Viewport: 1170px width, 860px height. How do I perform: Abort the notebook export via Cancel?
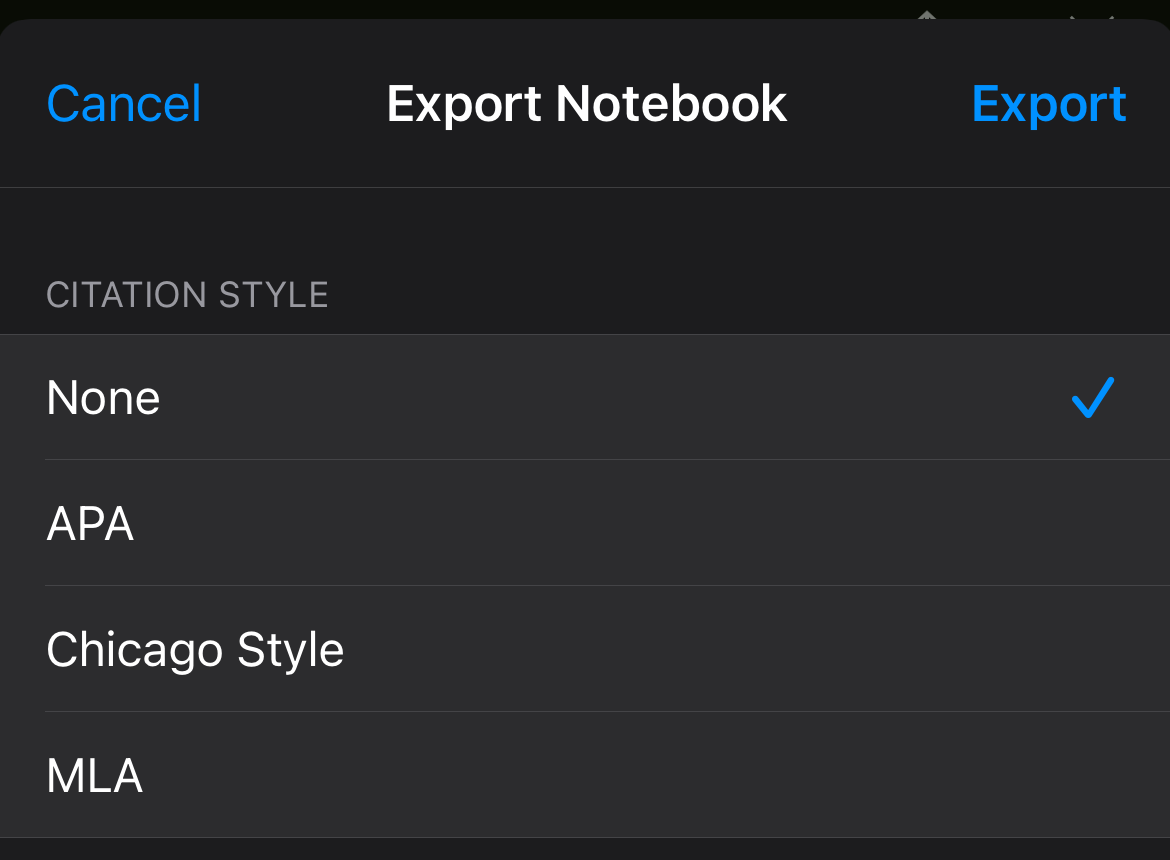point(124,104)
